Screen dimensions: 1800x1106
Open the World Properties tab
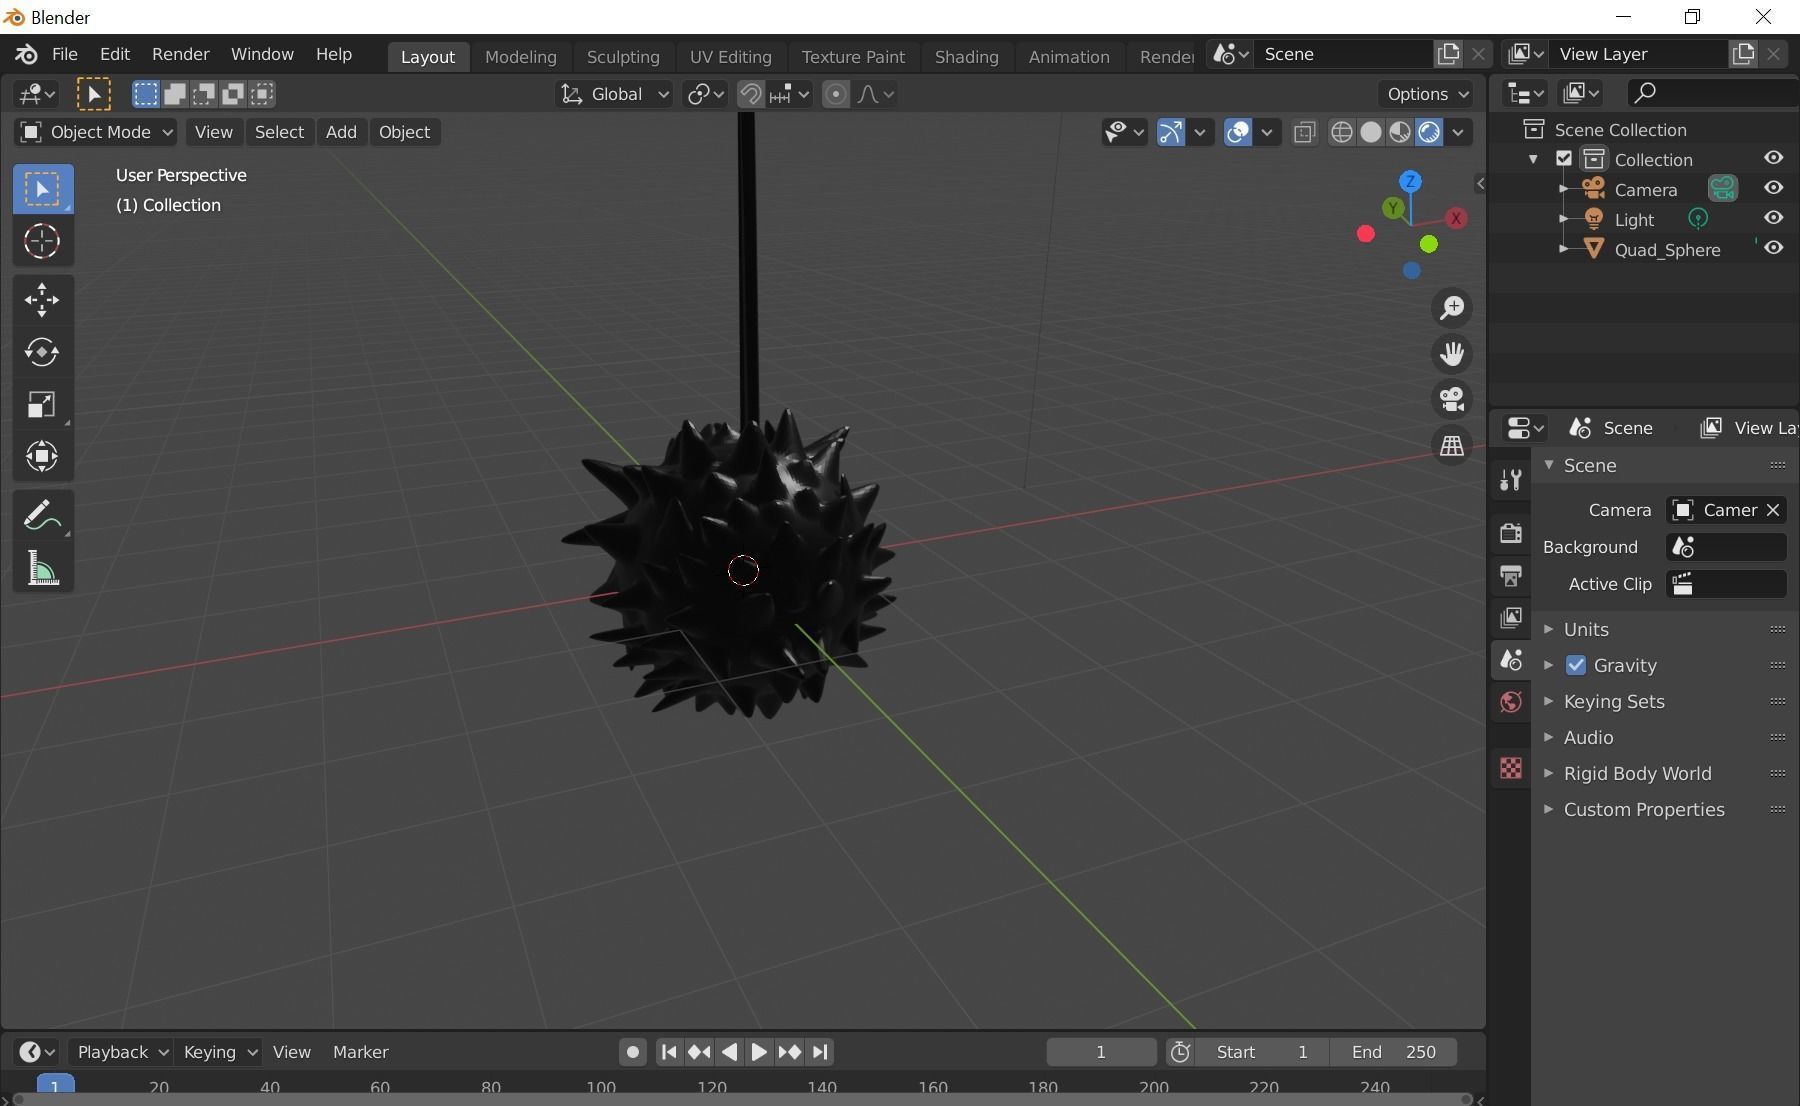pyautogui.click(x=1510, y=702)
